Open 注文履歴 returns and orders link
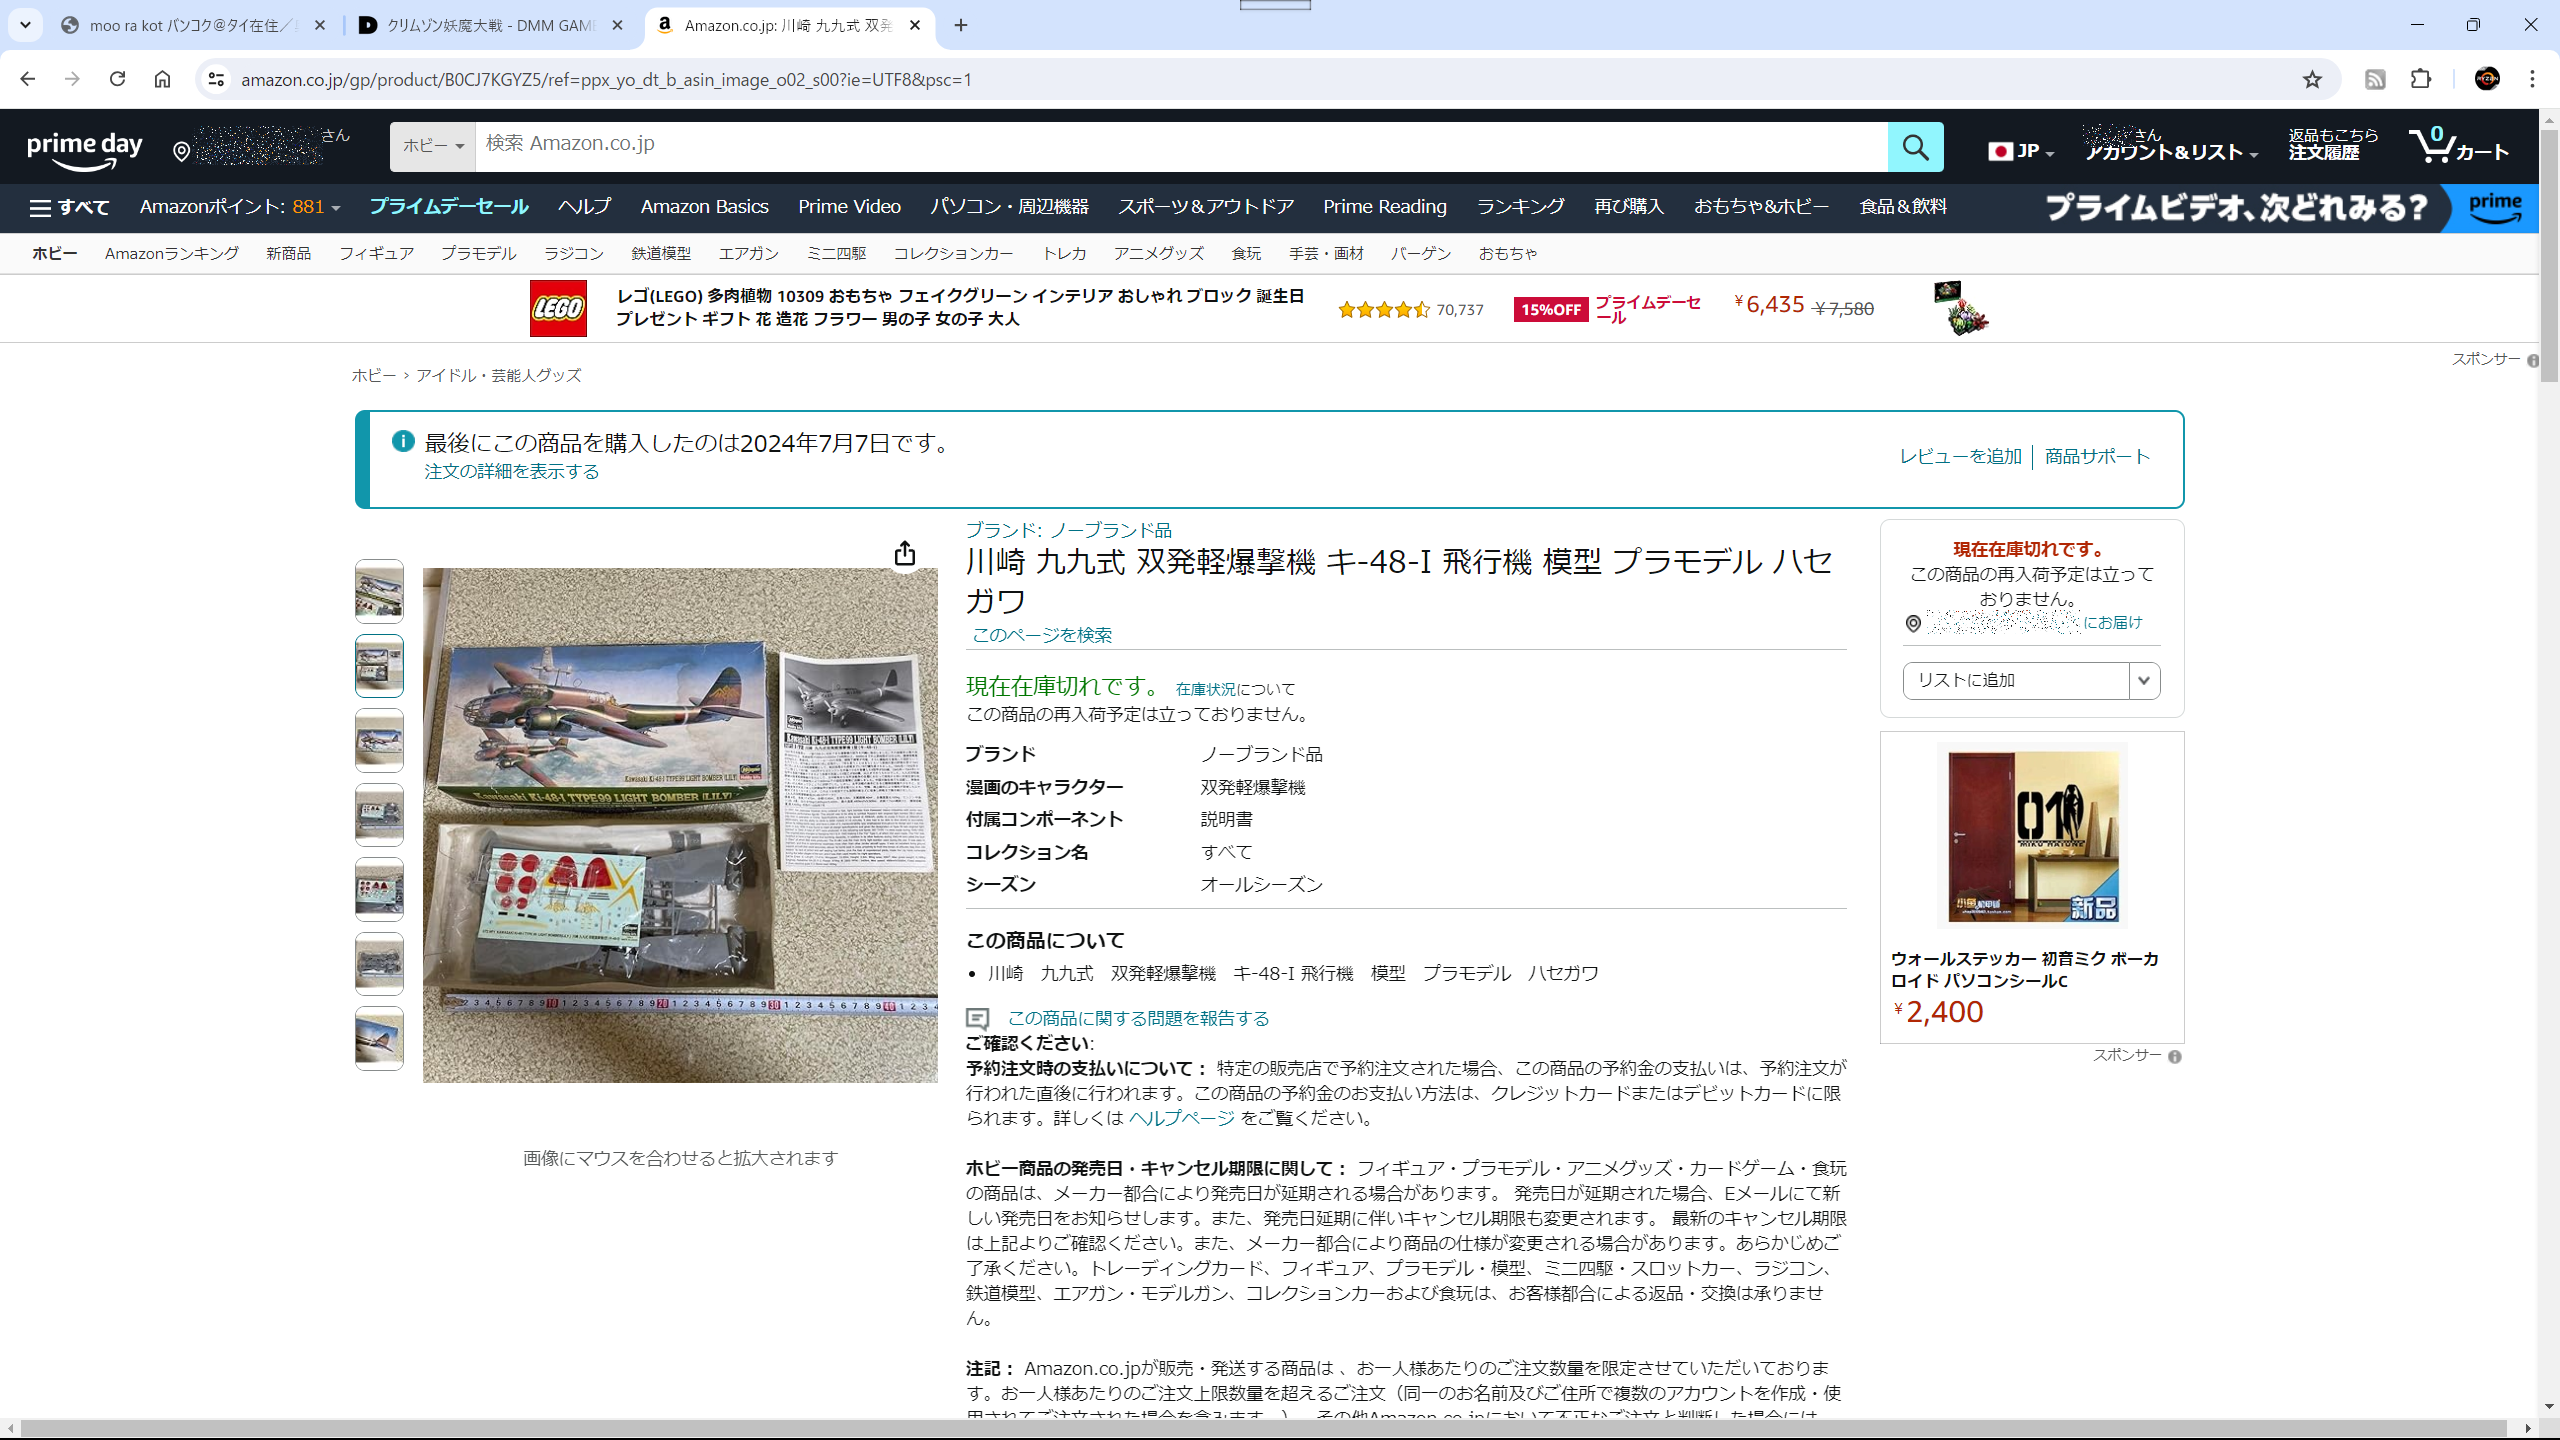Image resolution: width=2560 pixels, height=1440 pixels. [x=2333, y=144]
